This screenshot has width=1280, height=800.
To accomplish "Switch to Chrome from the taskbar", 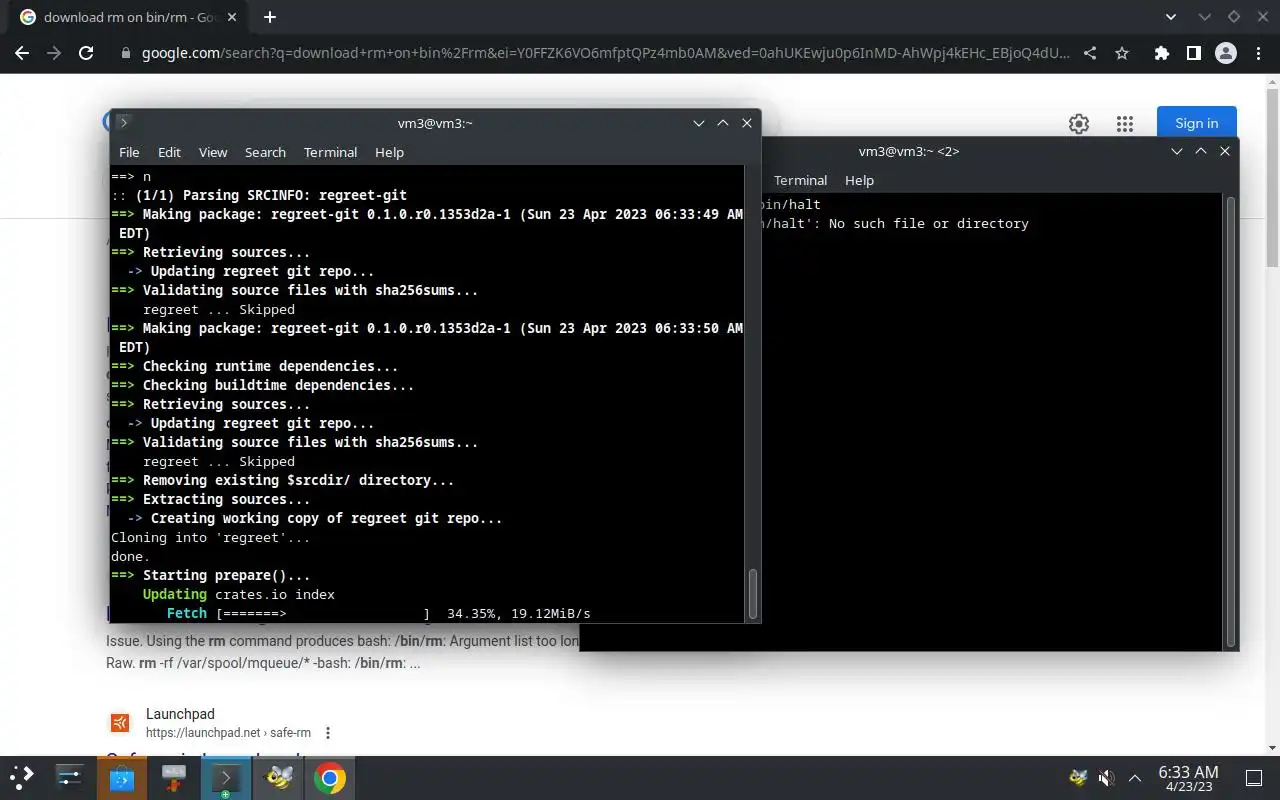I will 330,777.
